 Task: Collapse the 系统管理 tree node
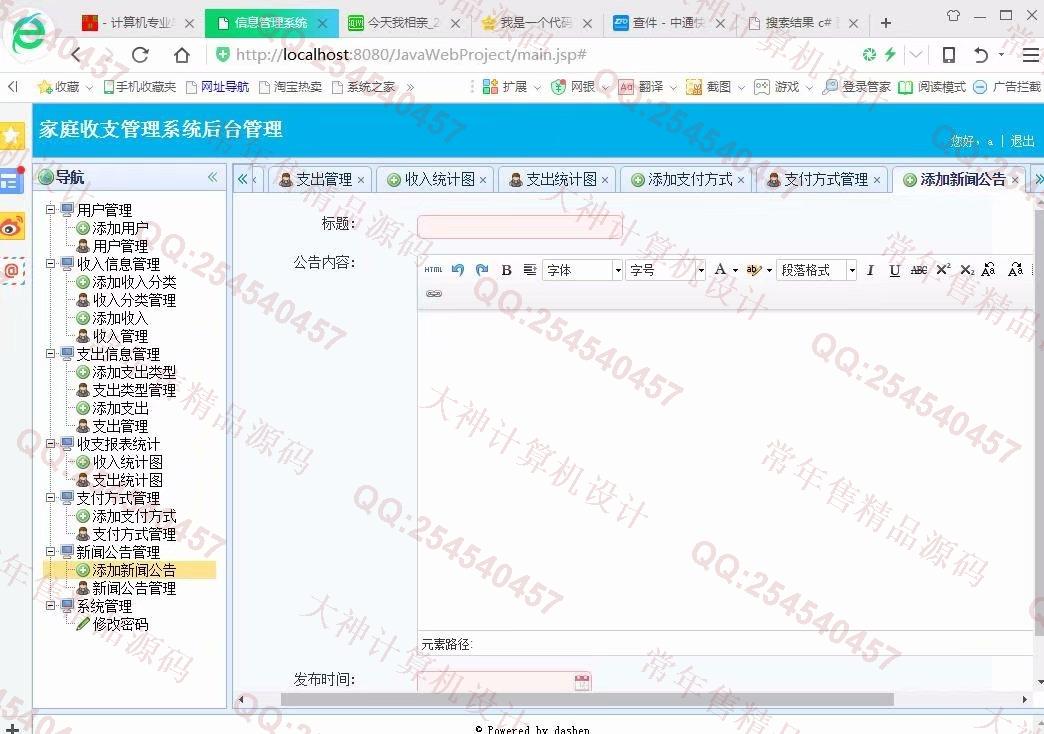[51, 605]
